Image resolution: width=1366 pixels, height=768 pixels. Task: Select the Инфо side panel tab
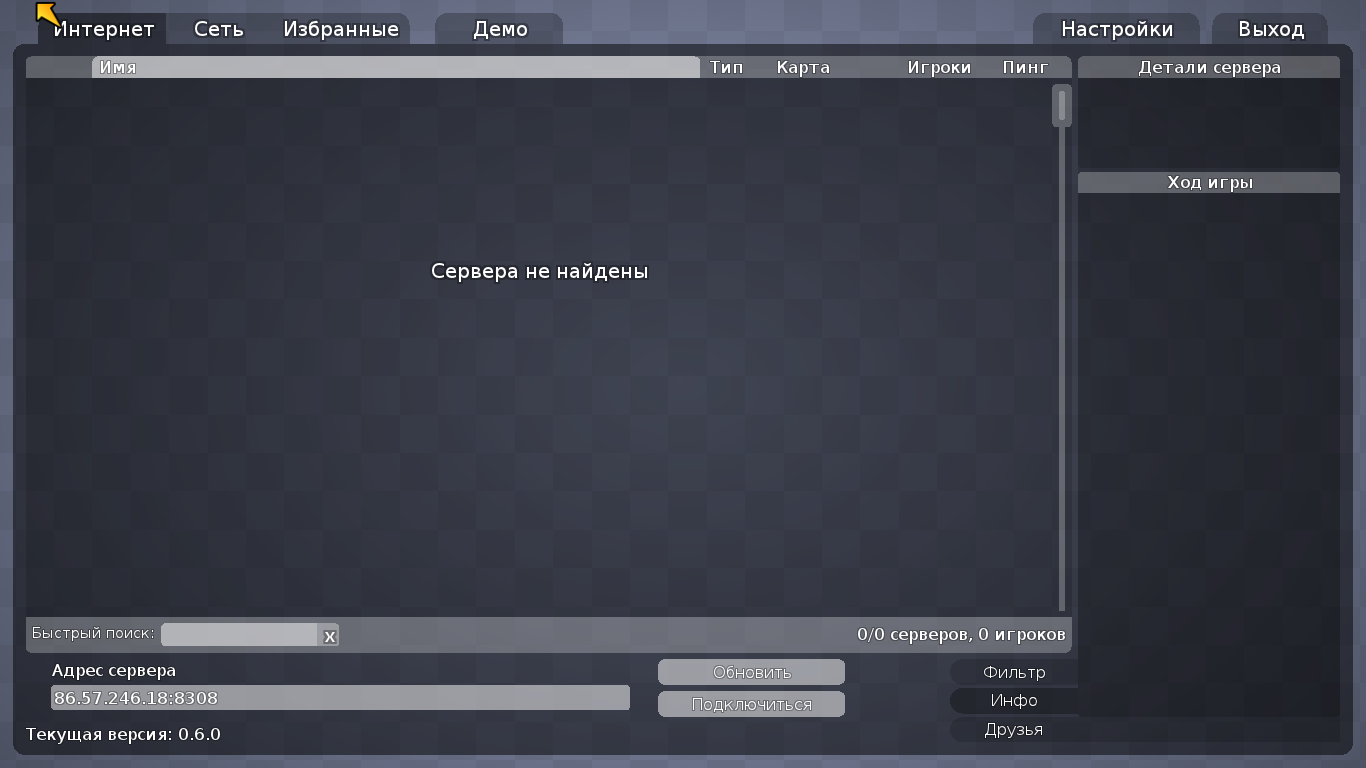1013,701
